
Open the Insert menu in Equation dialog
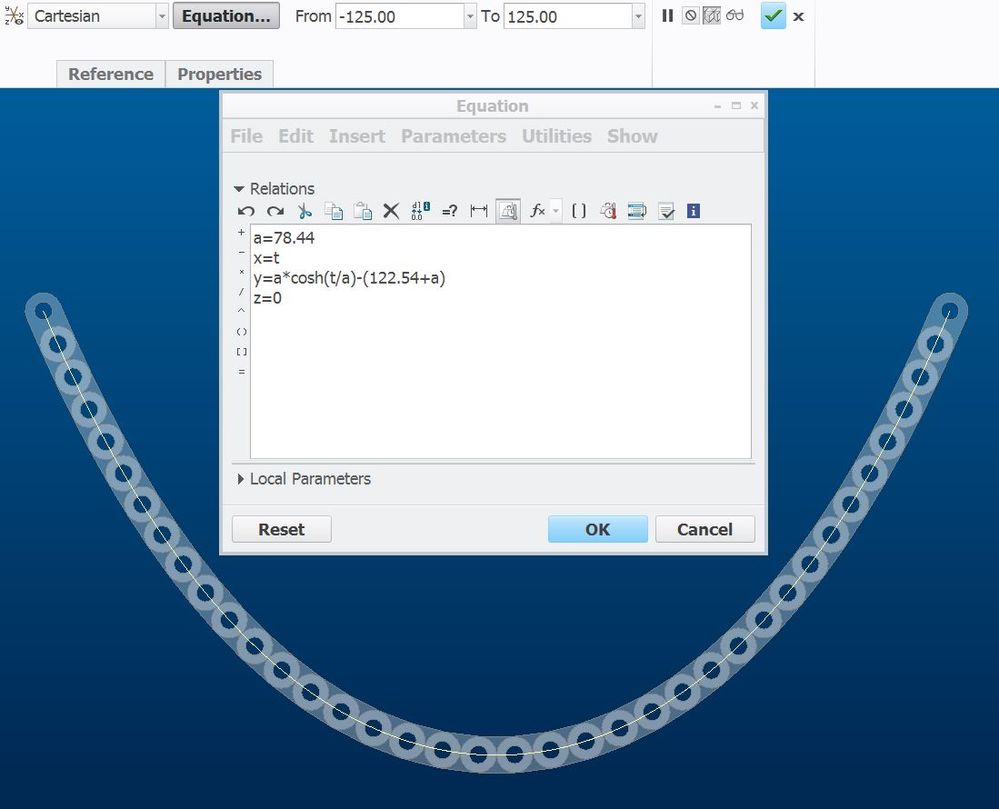pyautogui.click(x=357, y=136)
